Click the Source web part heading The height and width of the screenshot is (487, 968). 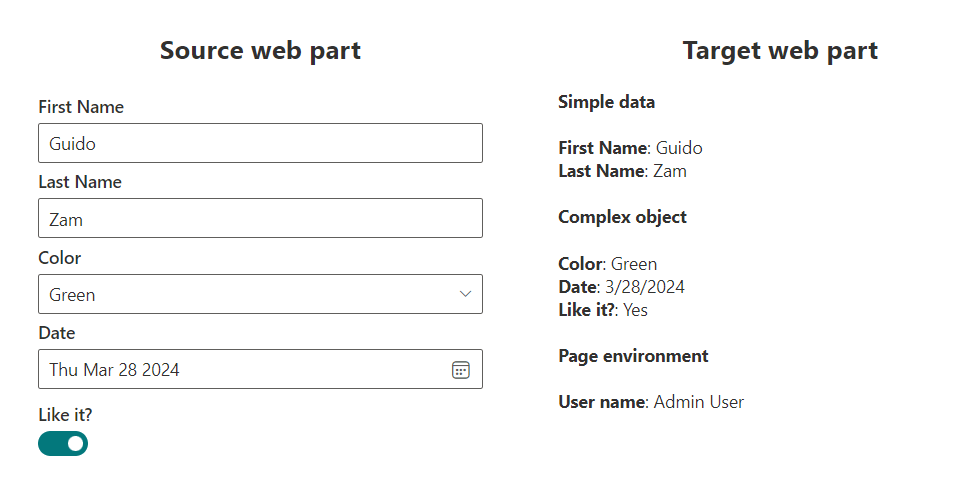pos(260,51)
